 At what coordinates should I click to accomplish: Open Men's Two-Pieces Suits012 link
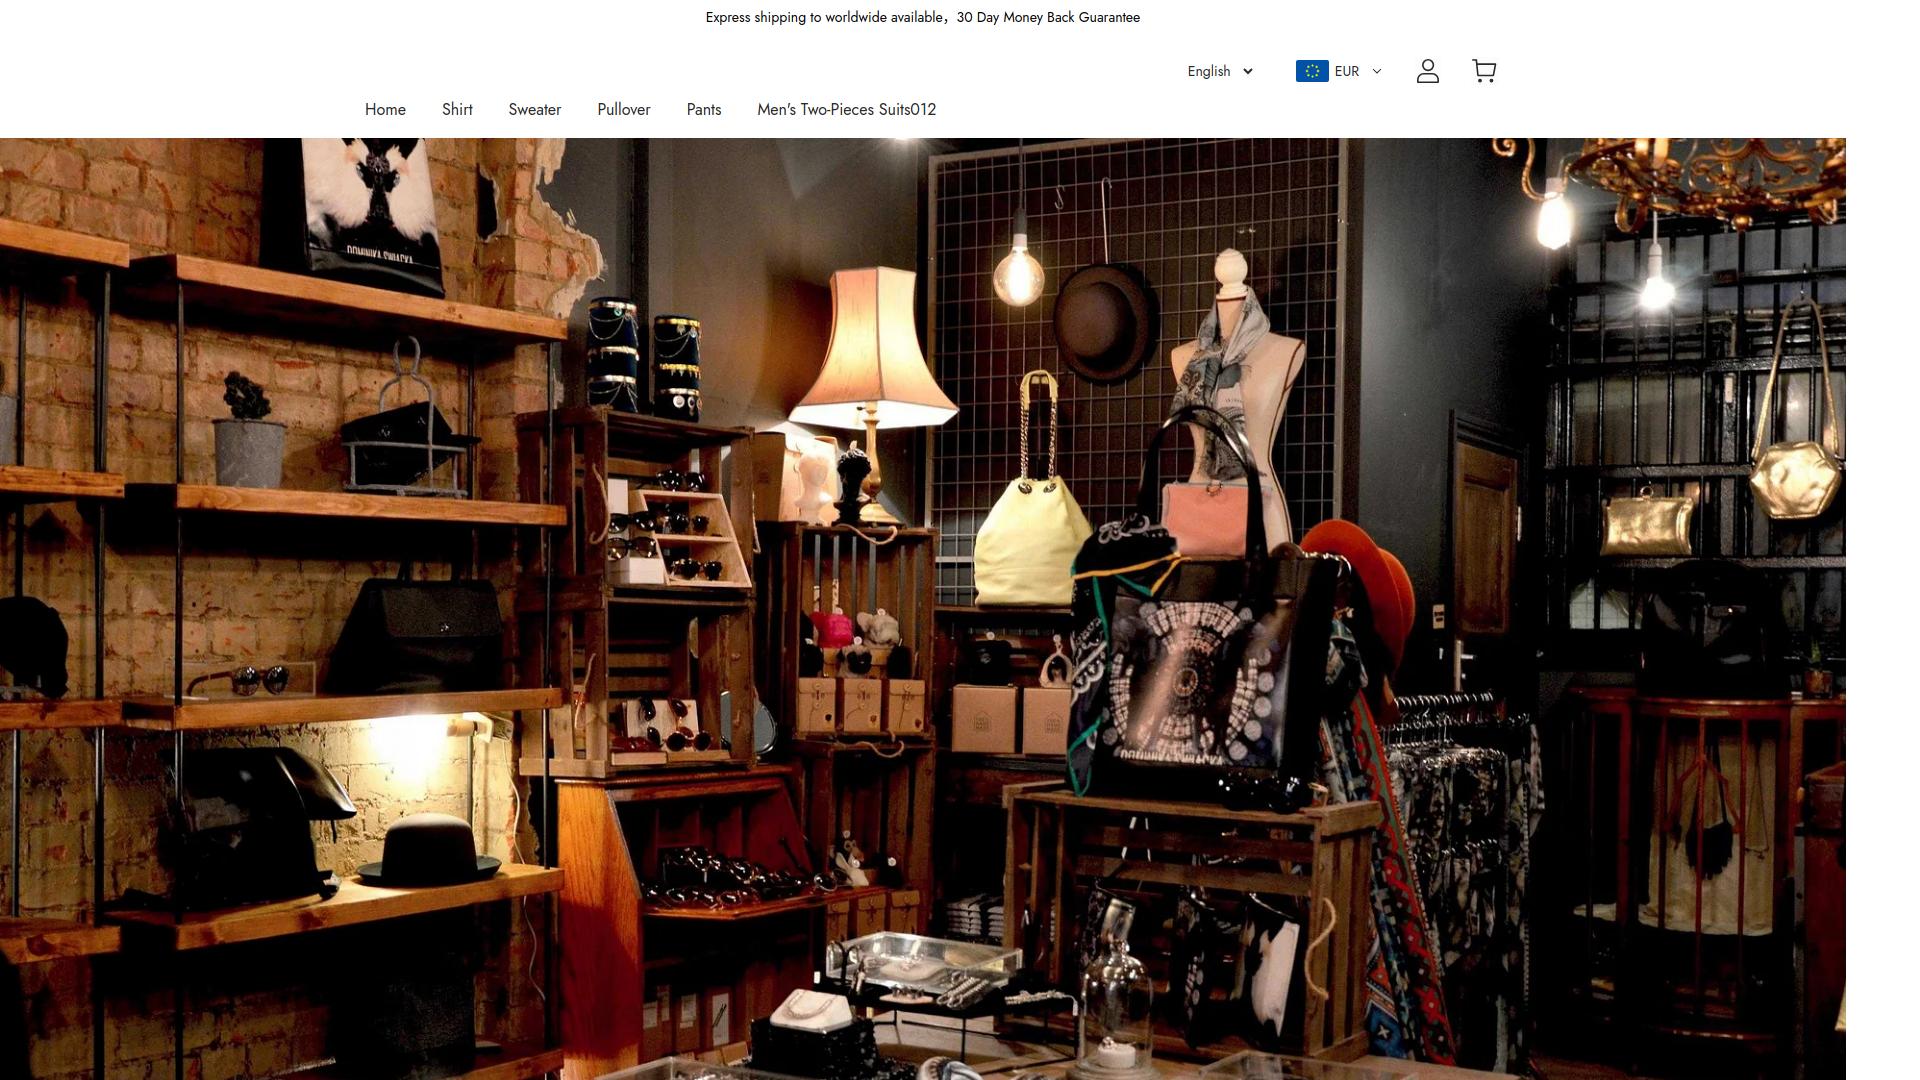point(846,110)
